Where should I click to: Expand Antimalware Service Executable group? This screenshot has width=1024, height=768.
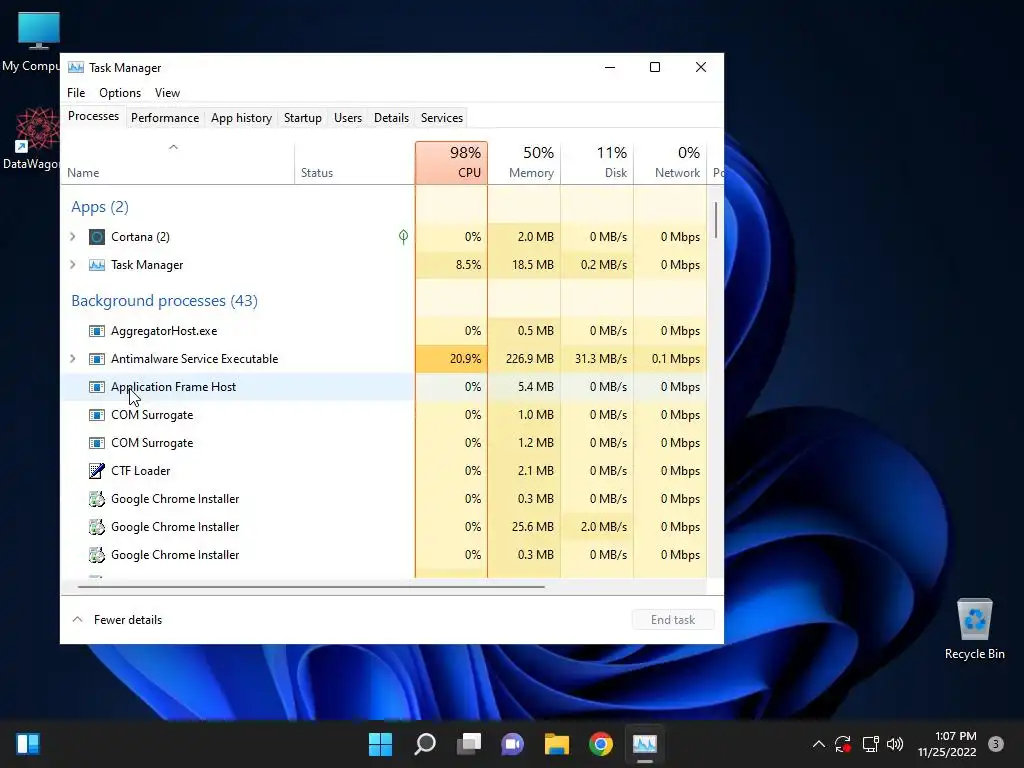click(73, 359)
